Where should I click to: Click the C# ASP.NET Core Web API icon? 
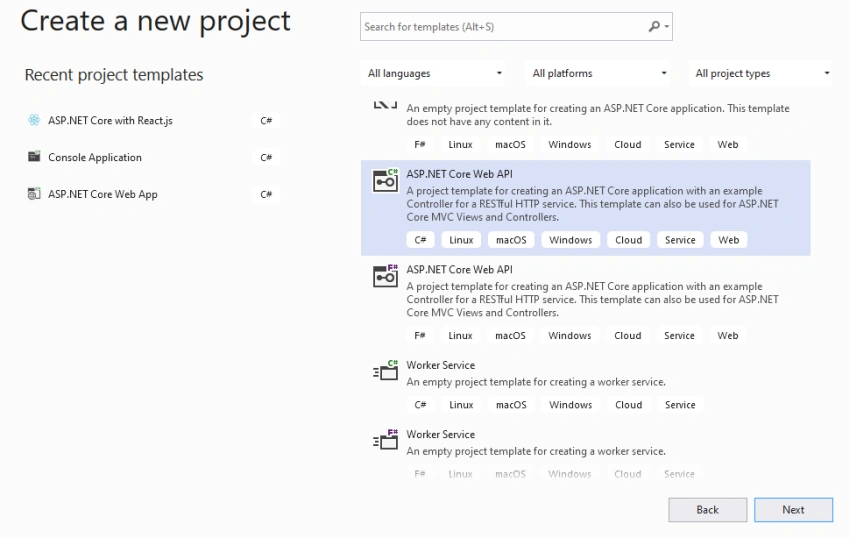[385, 181]
